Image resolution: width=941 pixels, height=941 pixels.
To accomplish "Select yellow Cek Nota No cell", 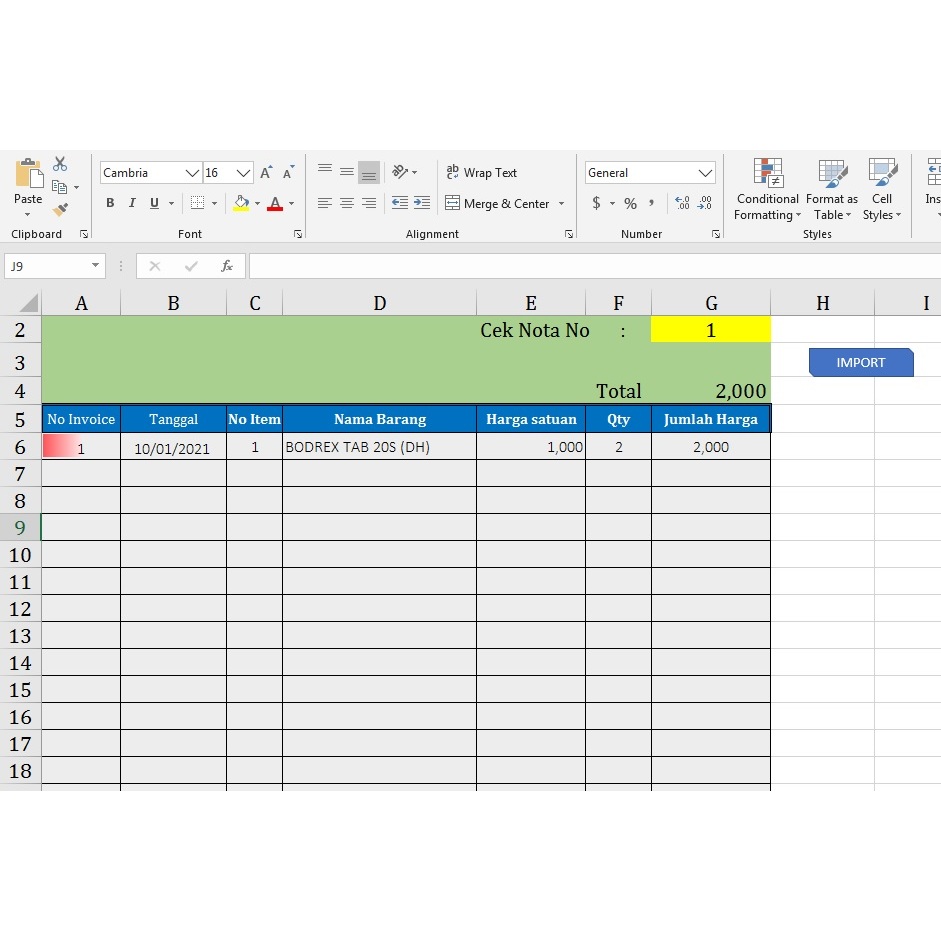I will point(711,330).
